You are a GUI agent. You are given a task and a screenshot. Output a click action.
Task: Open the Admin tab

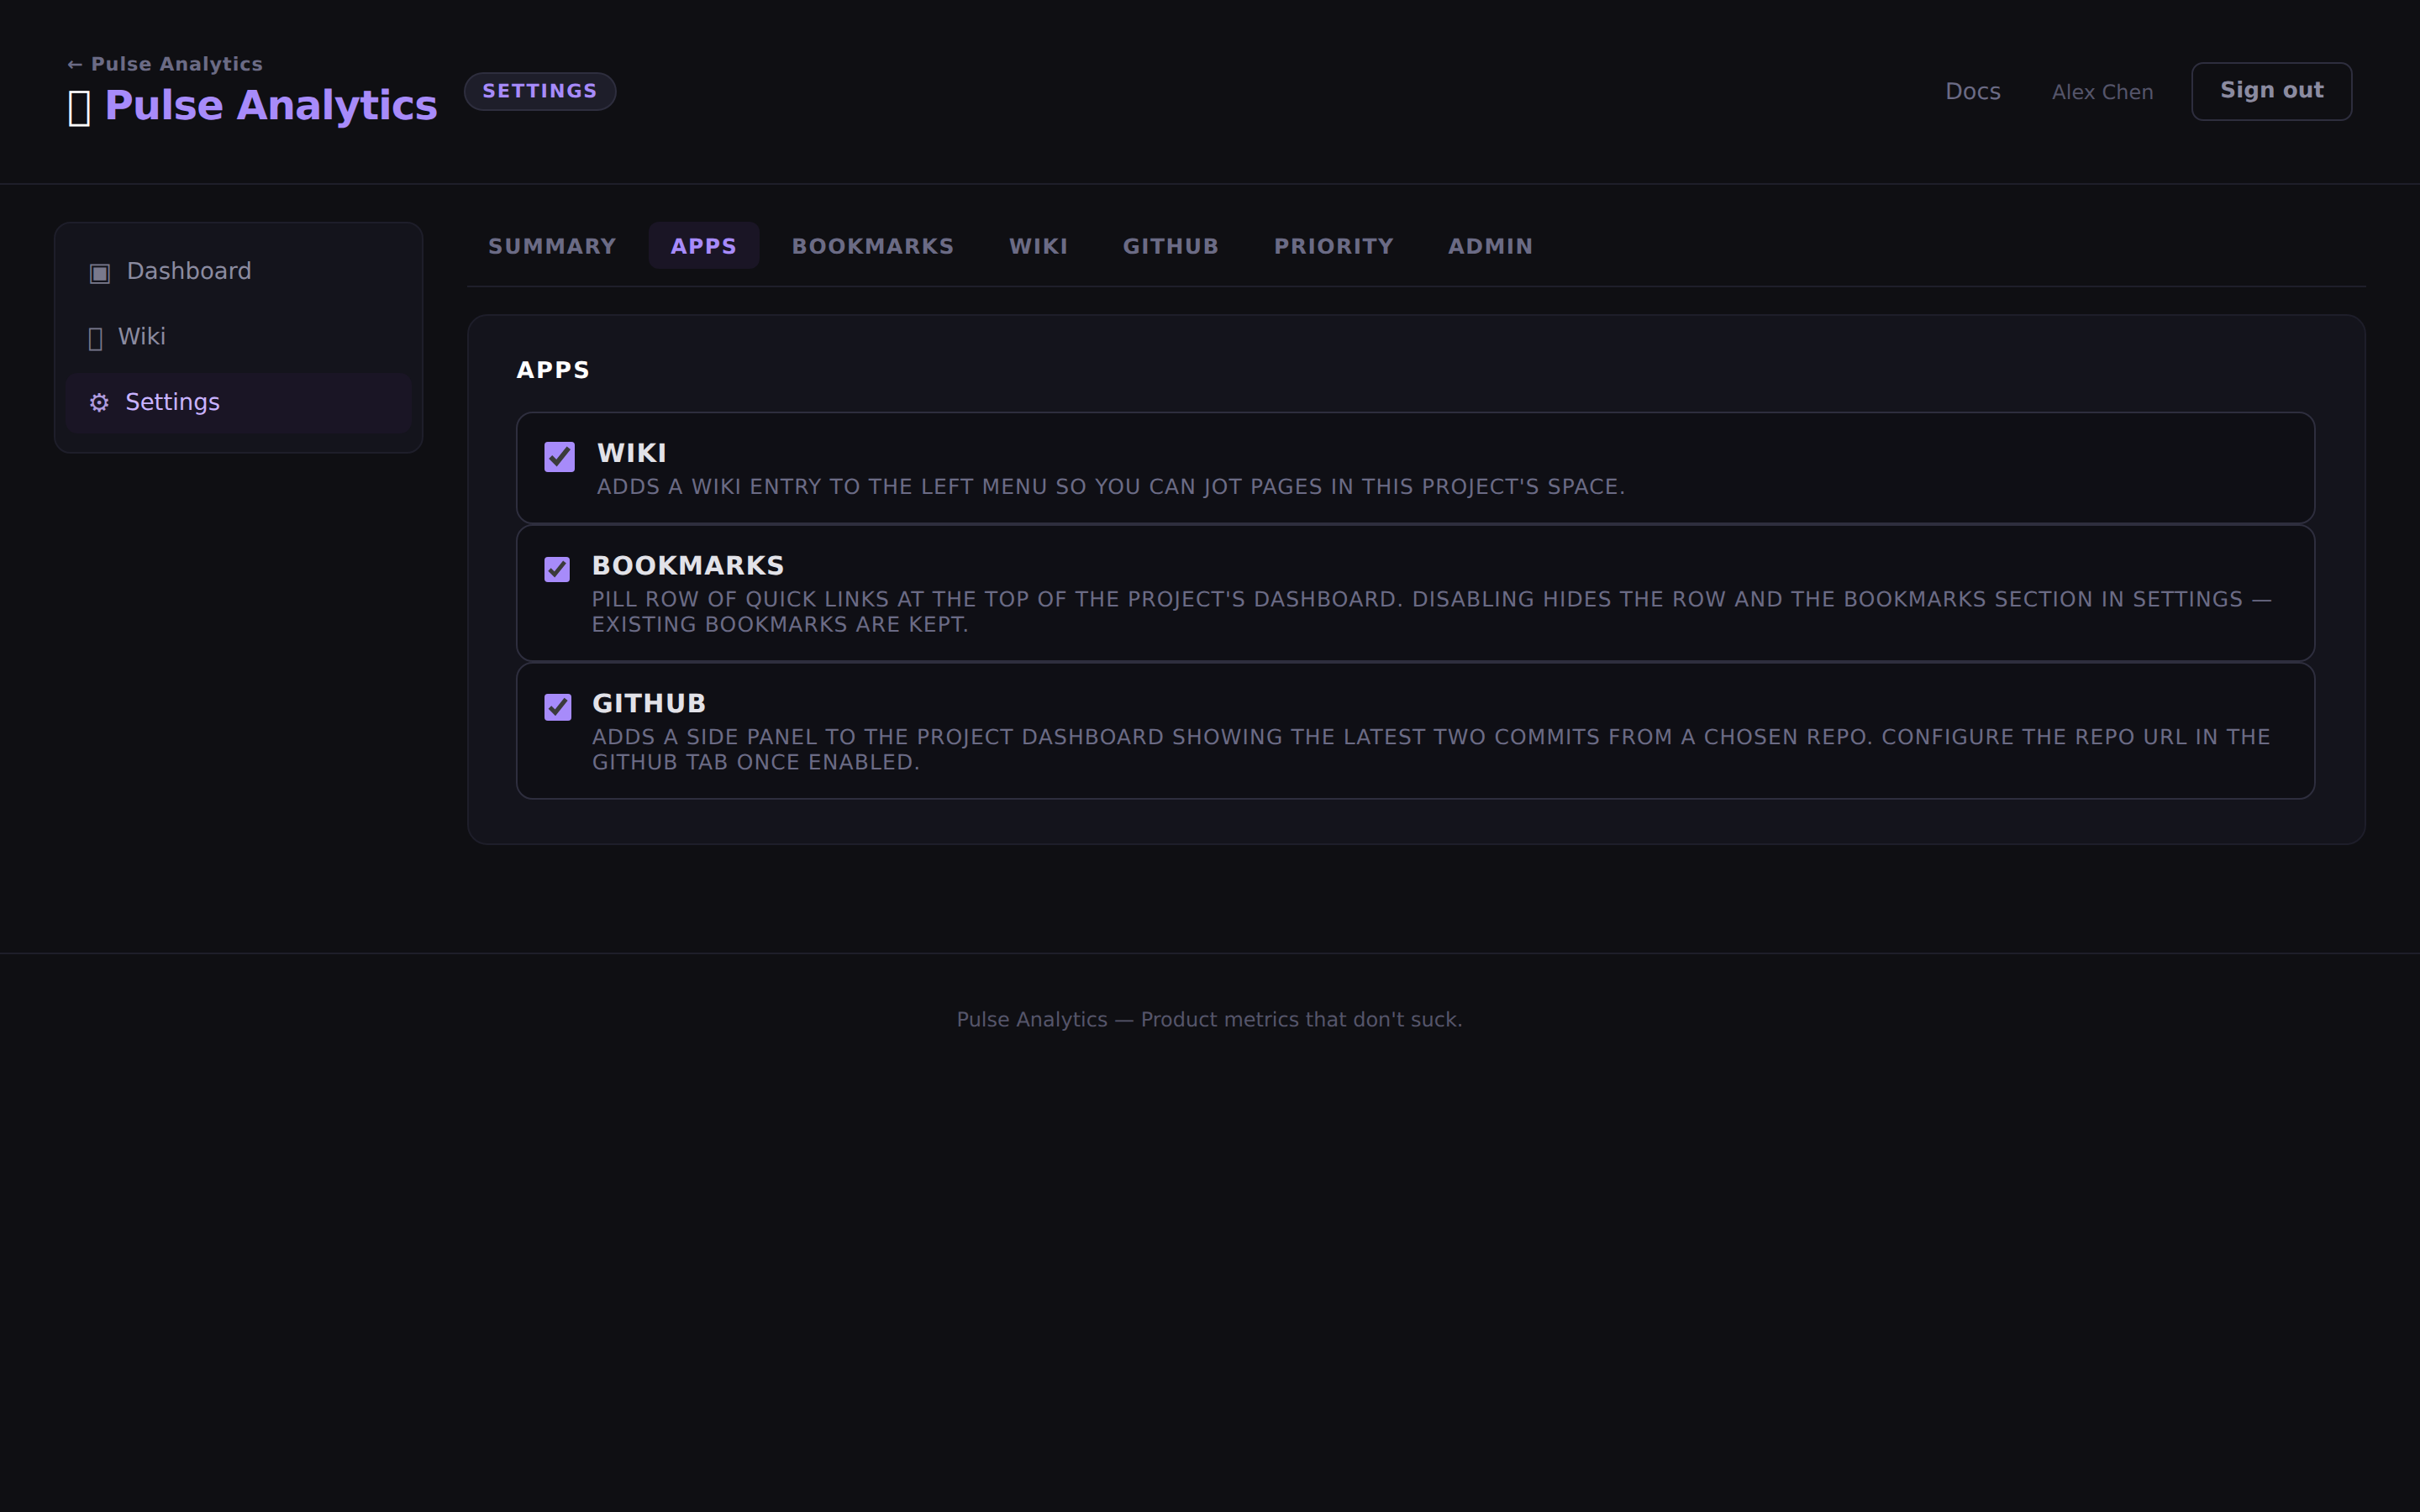pos(1490,246)
